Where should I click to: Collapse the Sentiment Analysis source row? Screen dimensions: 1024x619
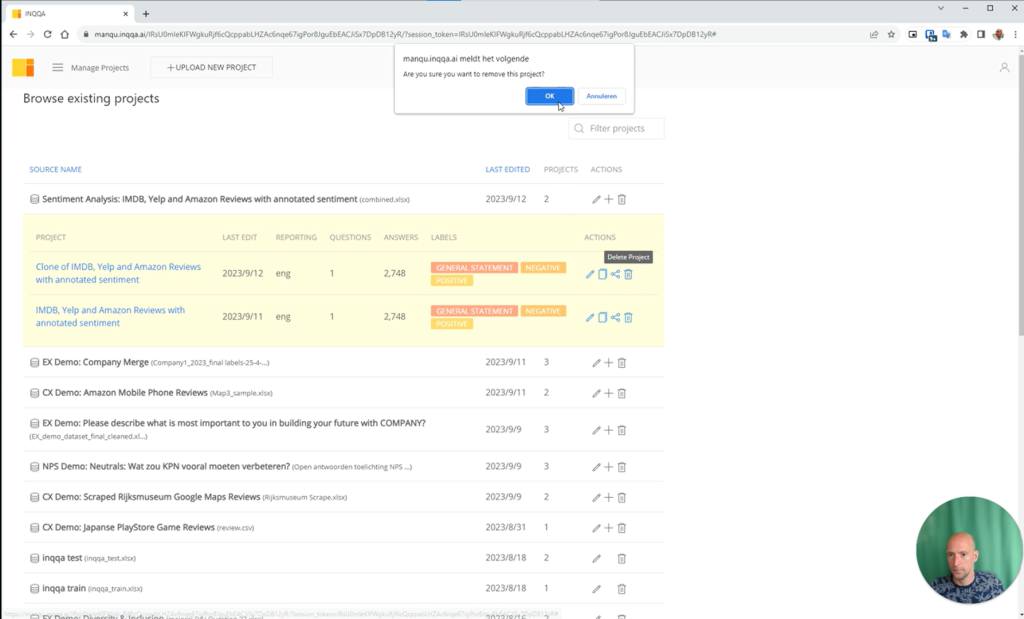point(344,199)
